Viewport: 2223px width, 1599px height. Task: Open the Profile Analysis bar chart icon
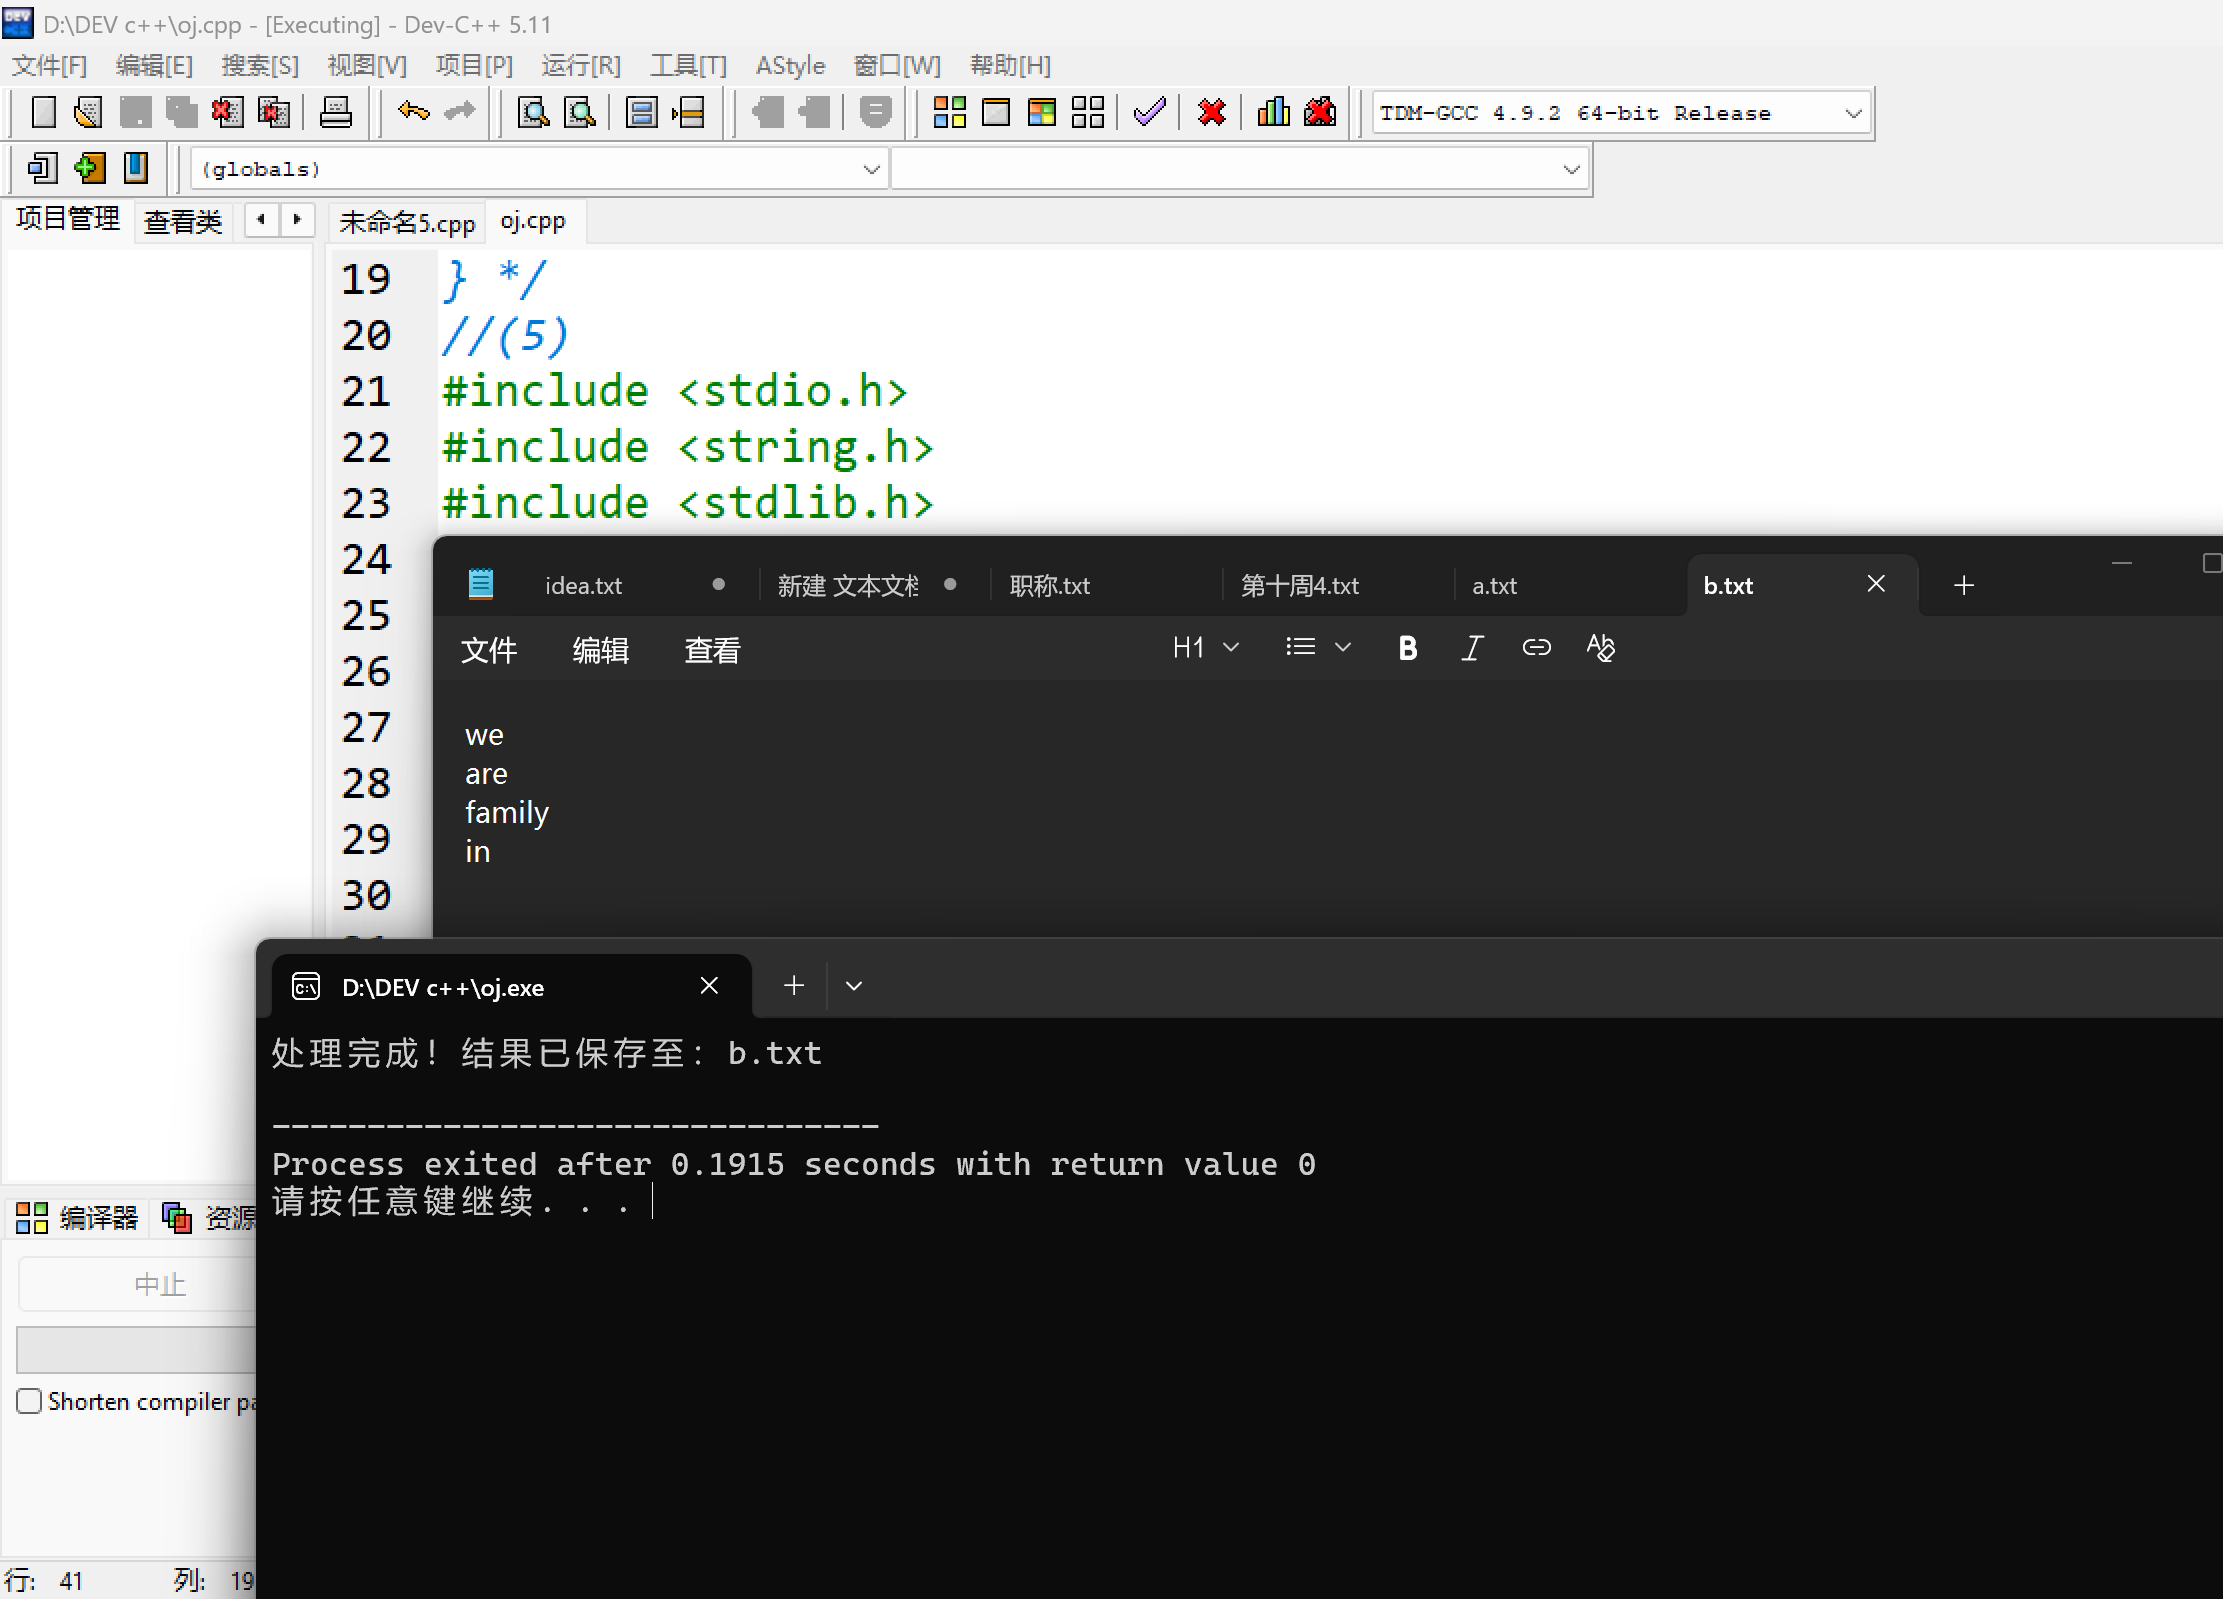click(1273, 112)
